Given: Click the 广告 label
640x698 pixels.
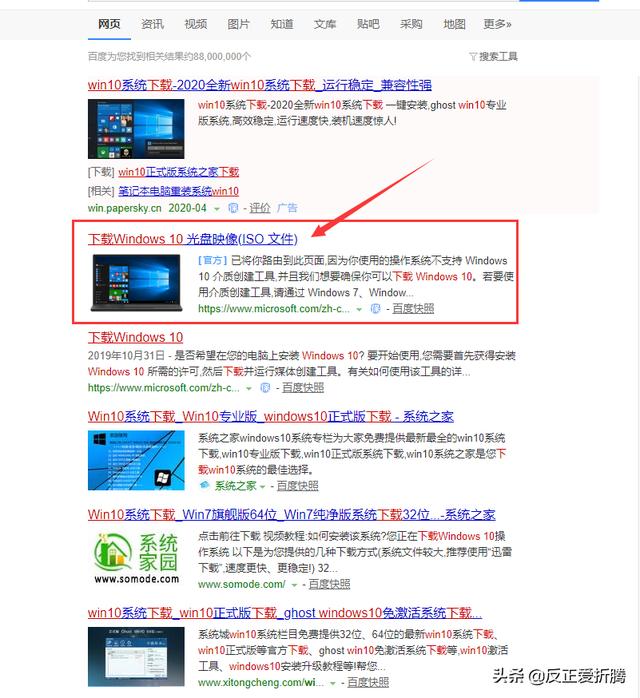Looking at the screenshot, I should tap(287, 208).
